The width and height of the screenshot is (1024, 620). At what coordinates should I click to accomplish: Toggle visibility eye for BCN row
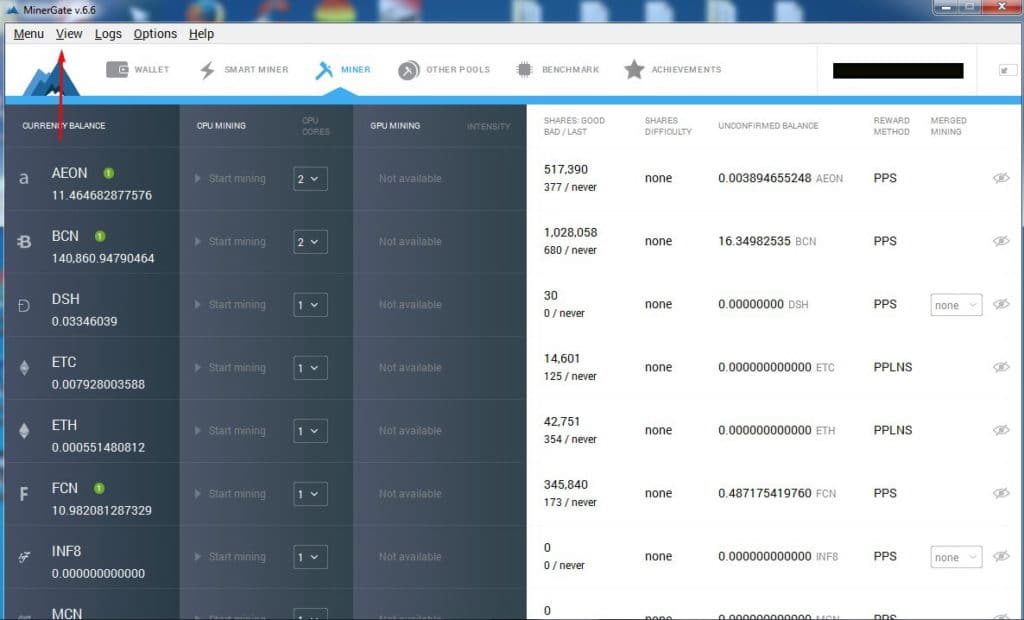coord(1001,241)
